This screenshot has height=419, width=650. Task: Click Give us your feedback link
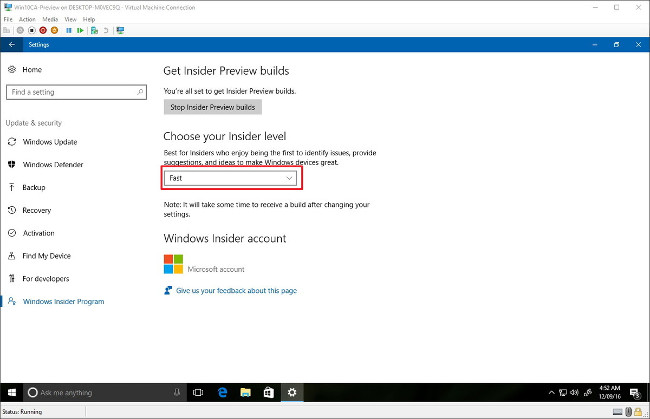coord(236,291)
